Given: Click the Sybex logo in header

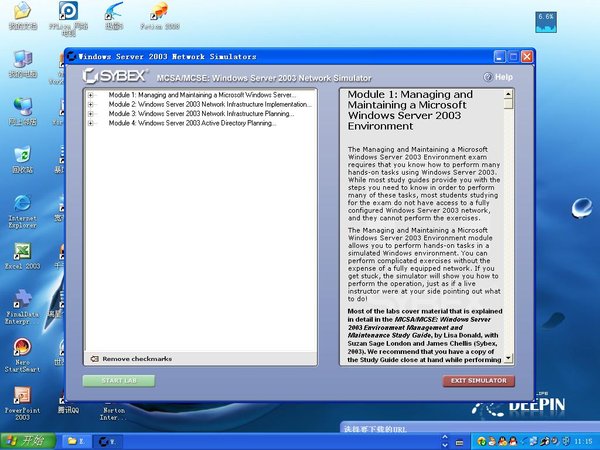Looking at the screenshot, I should click(114, 76).
